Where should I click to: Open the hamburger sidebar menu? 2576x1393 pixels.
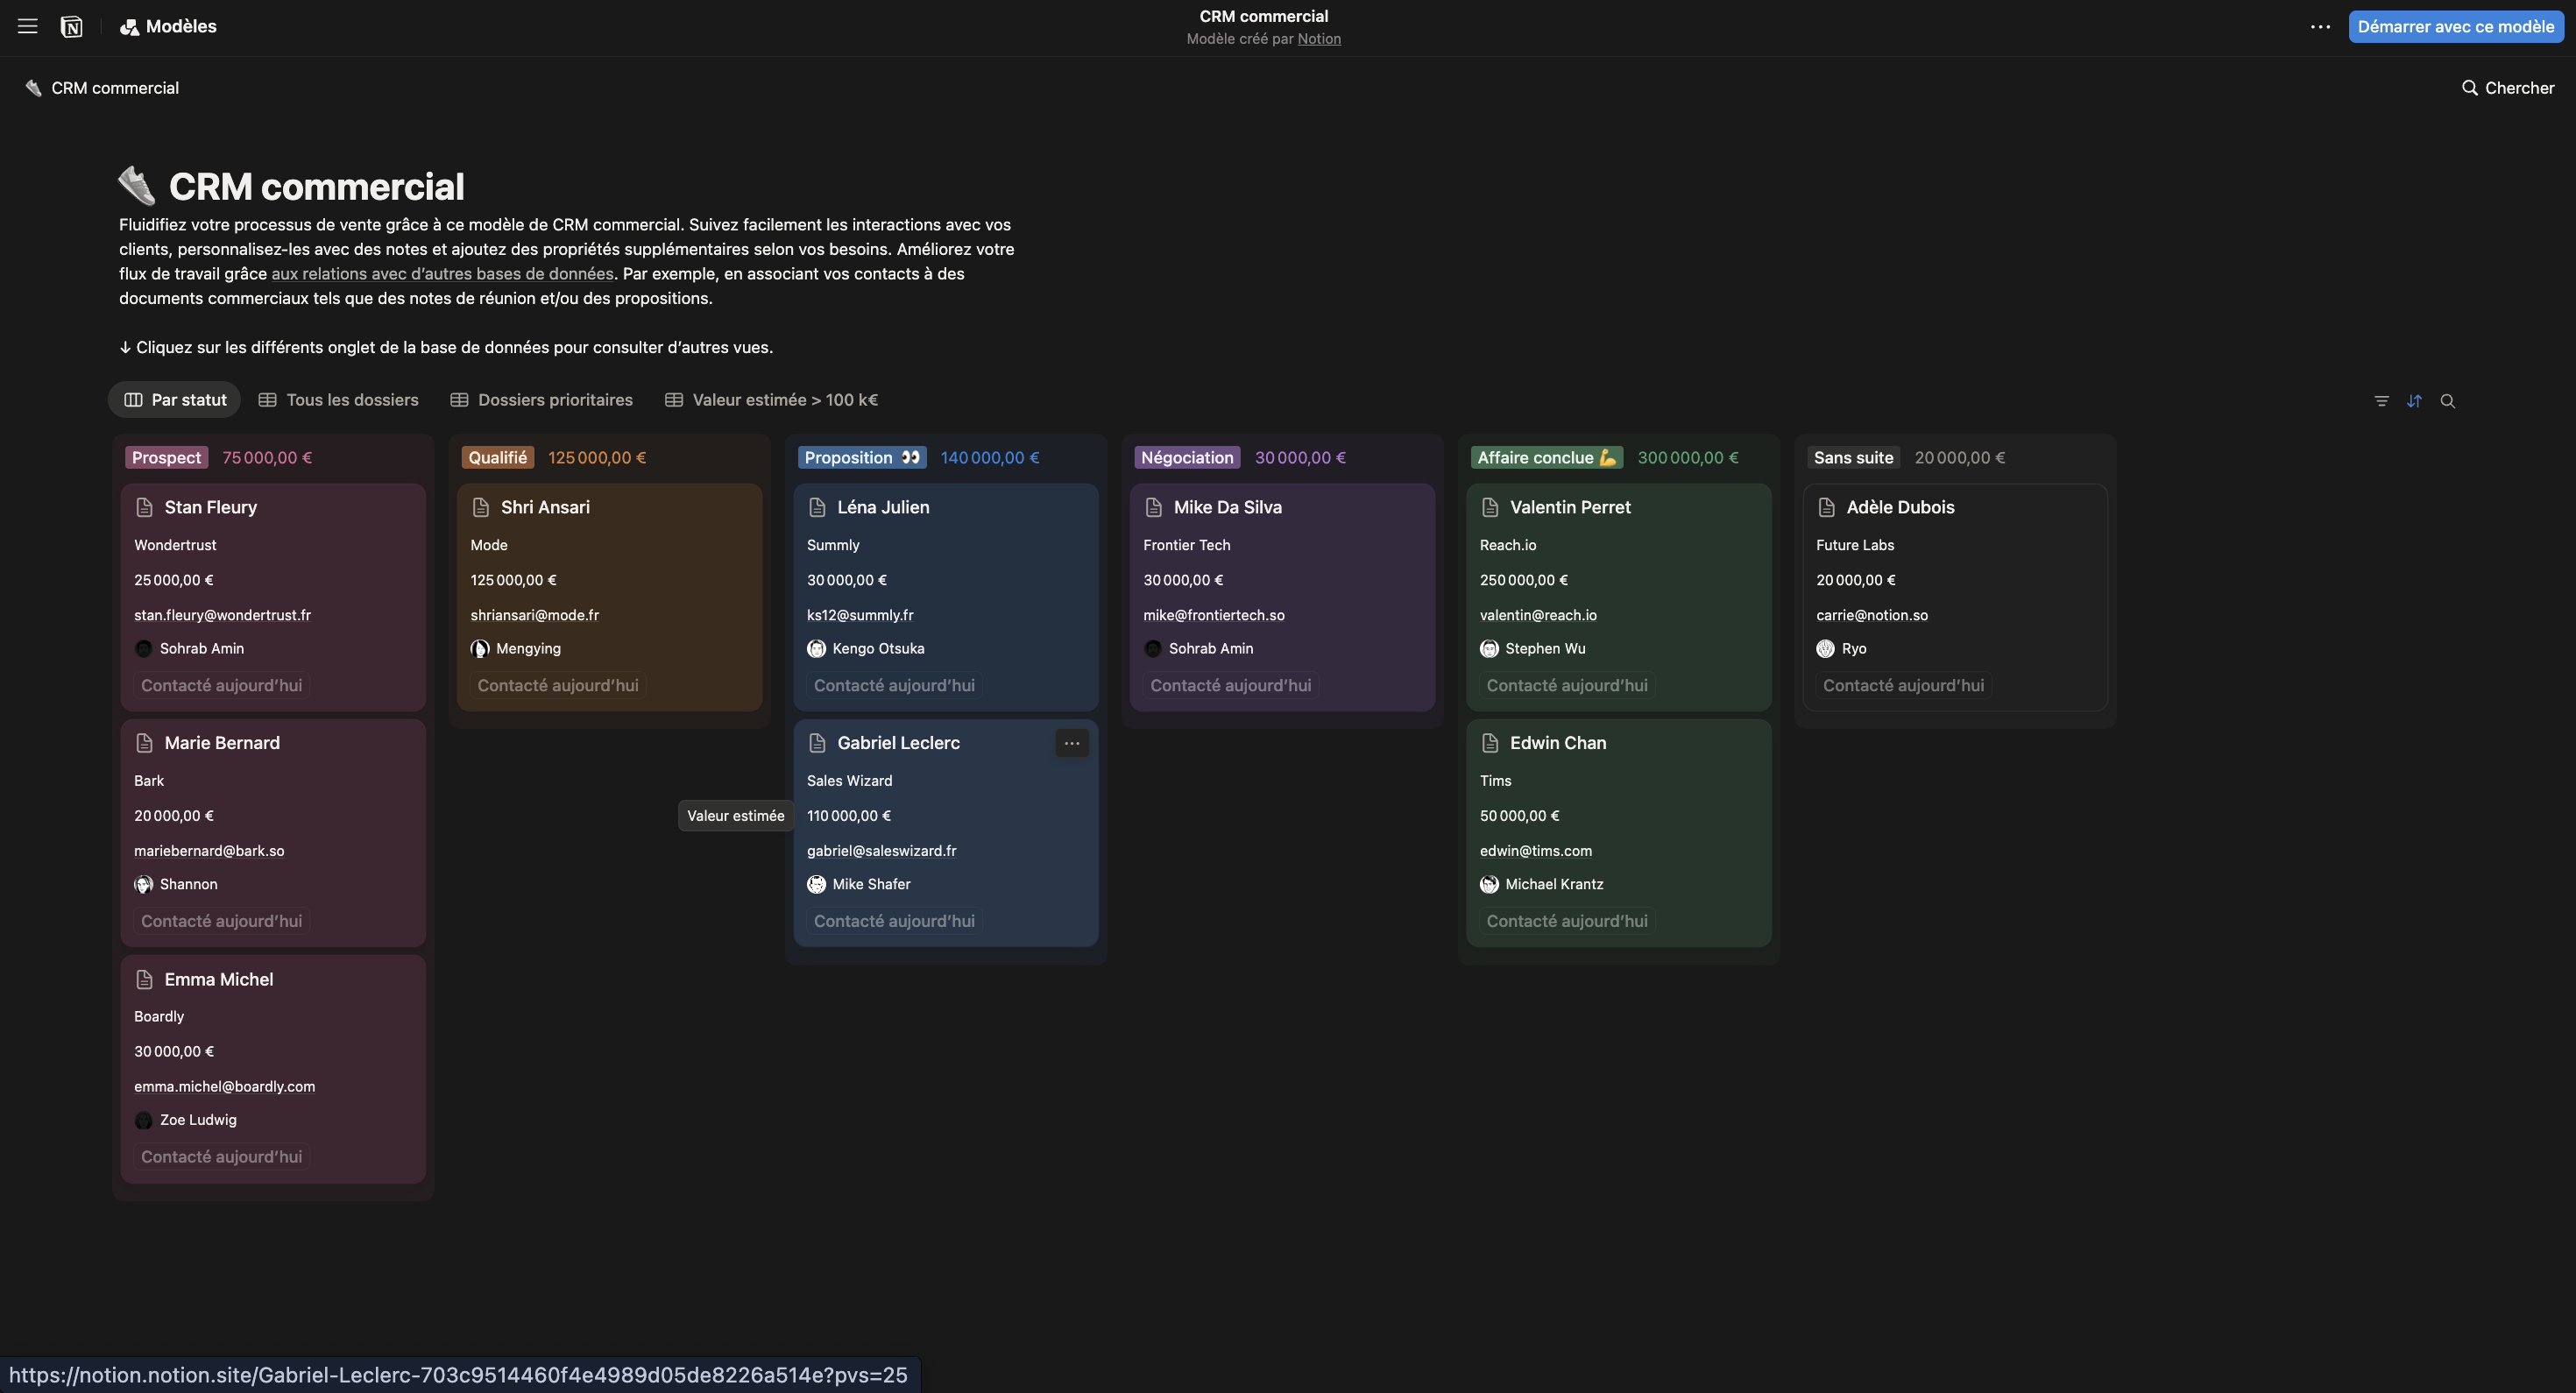[28, 27]
